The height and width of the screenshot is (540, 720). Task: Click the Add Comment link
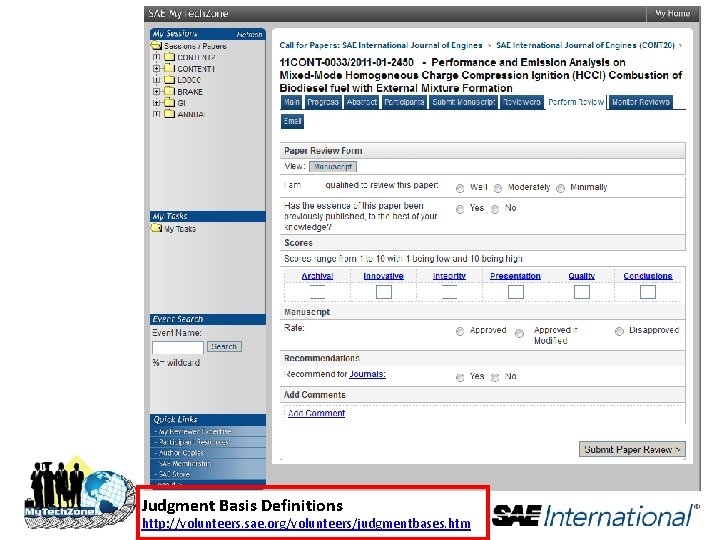tap(316, 413)
